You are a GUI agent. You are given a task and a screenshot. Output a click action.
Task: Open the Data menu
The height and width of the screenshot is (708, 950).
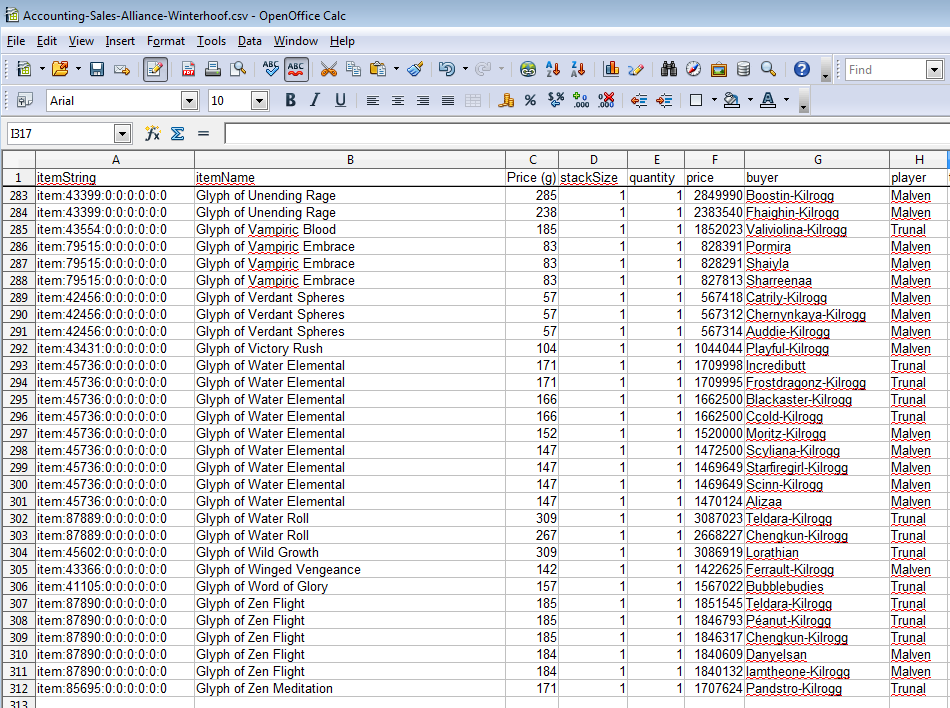(x=250, y=41)
